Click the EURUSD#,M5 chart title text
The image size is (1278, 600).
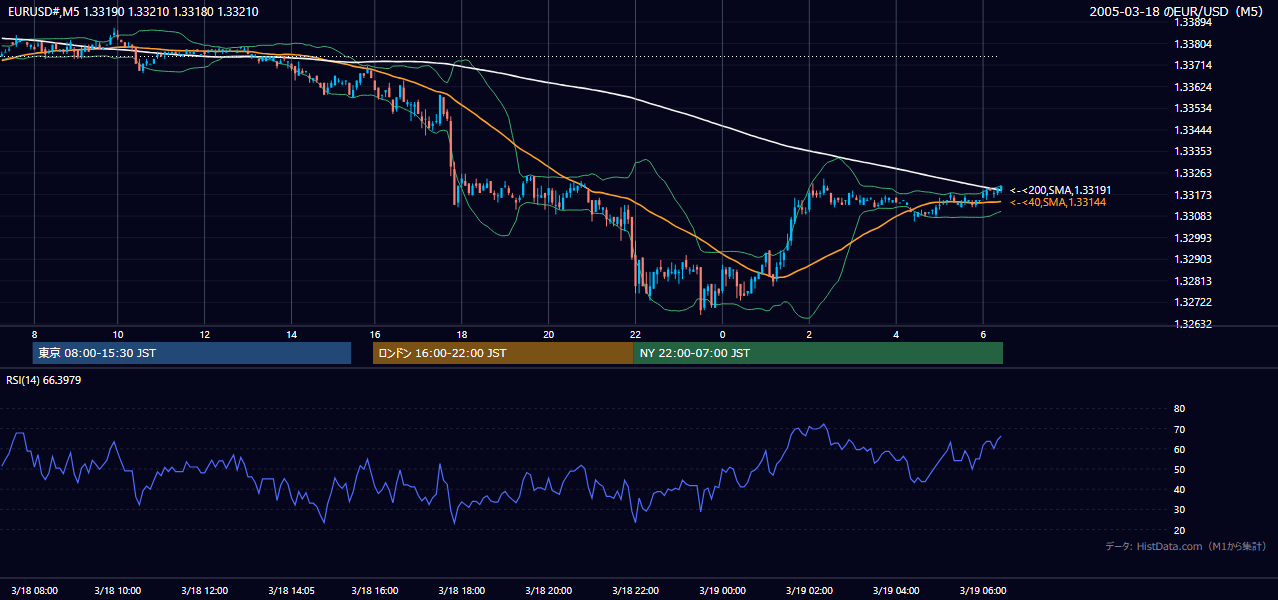click(132, 12)
